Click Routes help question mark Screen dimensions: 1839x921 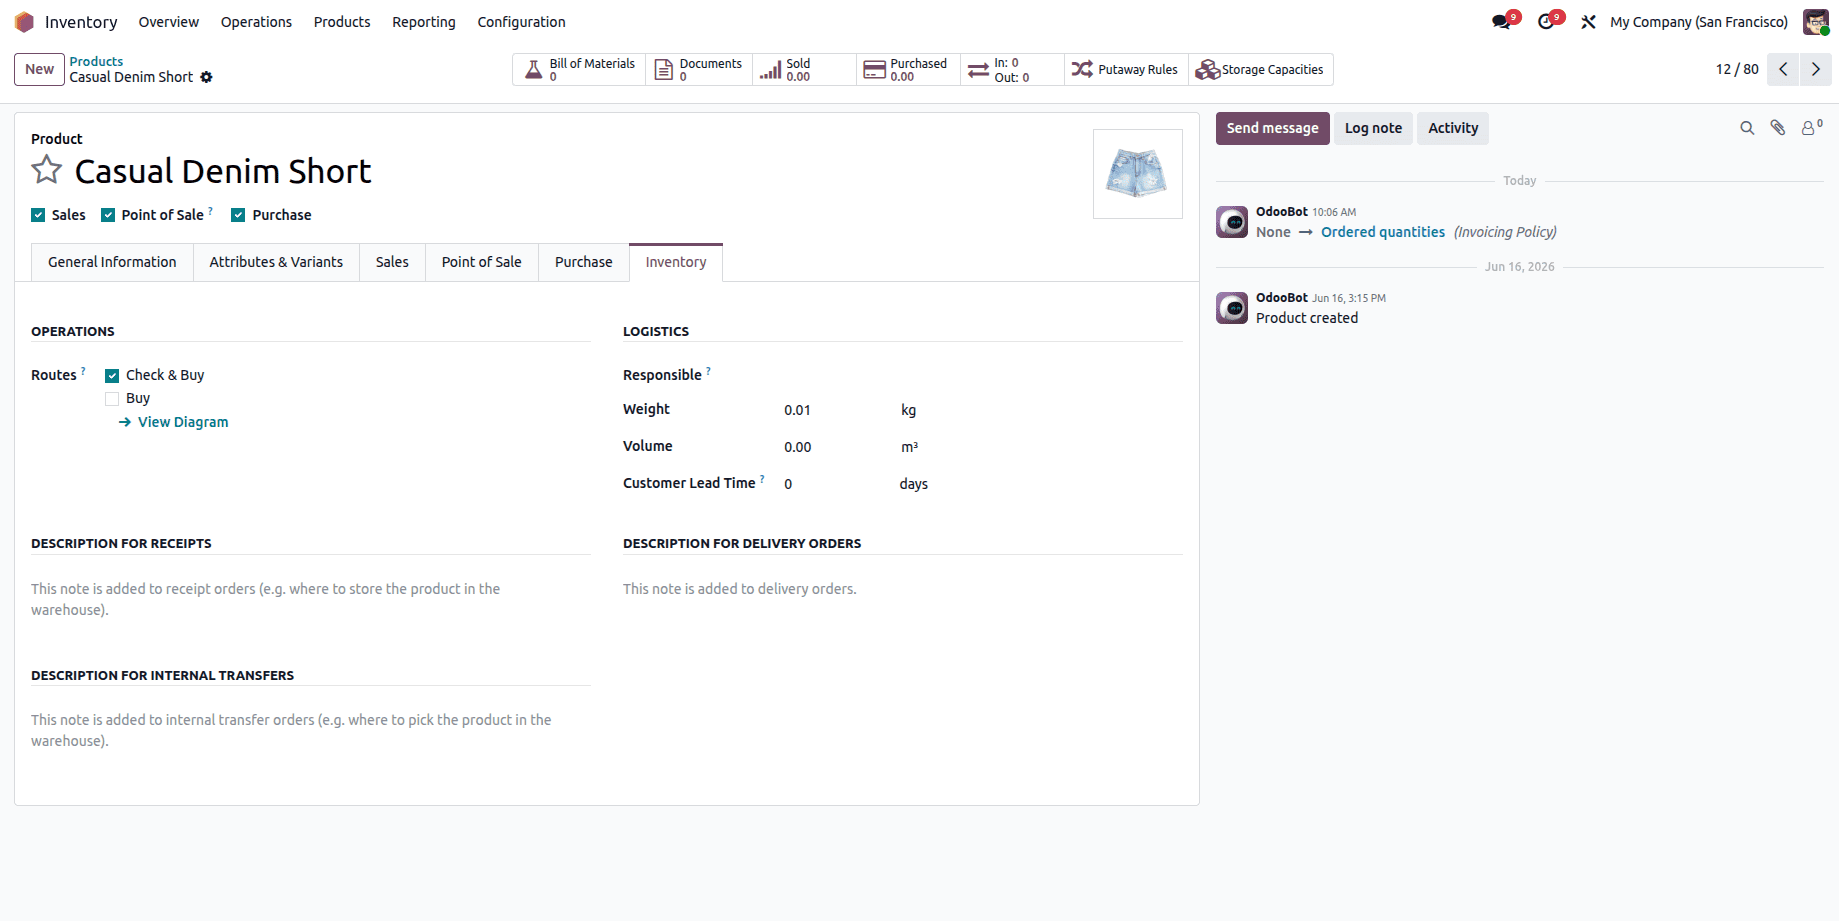coord(83,370)
